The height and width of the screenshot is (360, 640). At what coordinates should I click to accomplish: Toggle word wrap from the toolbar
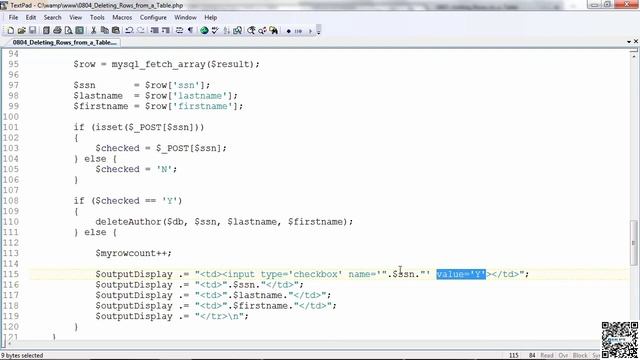(179, 31)
